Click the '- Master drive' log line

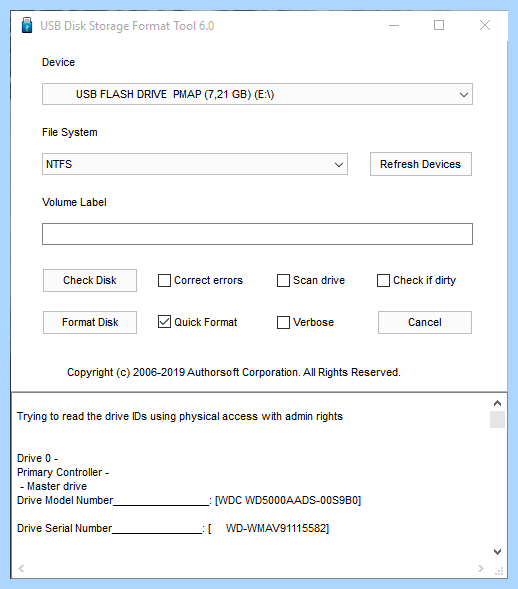click(53, 486)
